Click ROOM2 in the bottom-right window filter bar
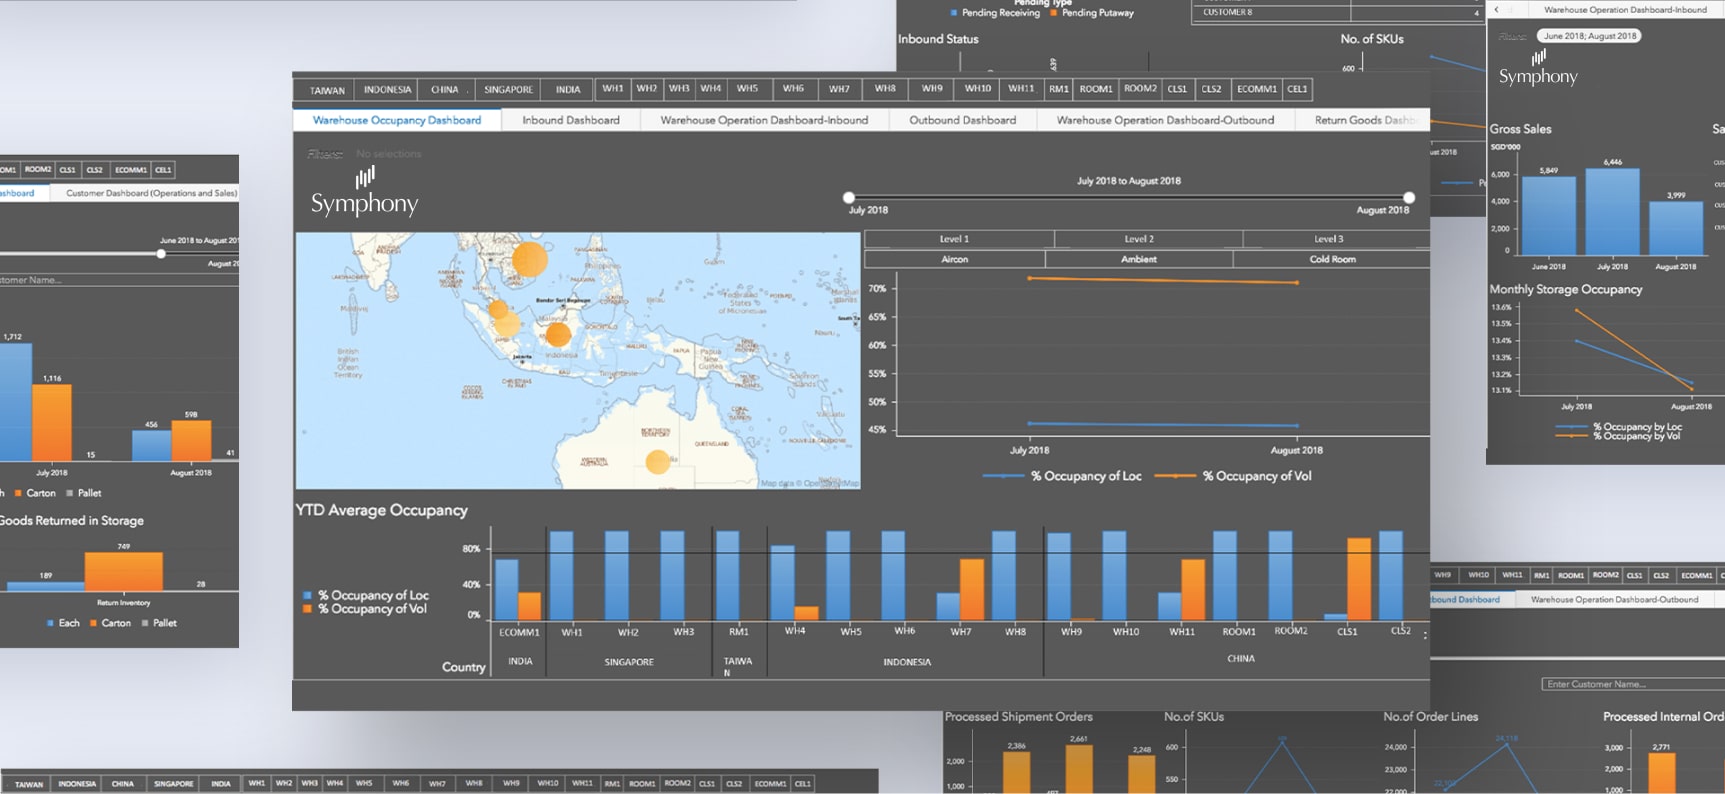The width and height of the screenshot is (1725, 794). point(1605,575)
